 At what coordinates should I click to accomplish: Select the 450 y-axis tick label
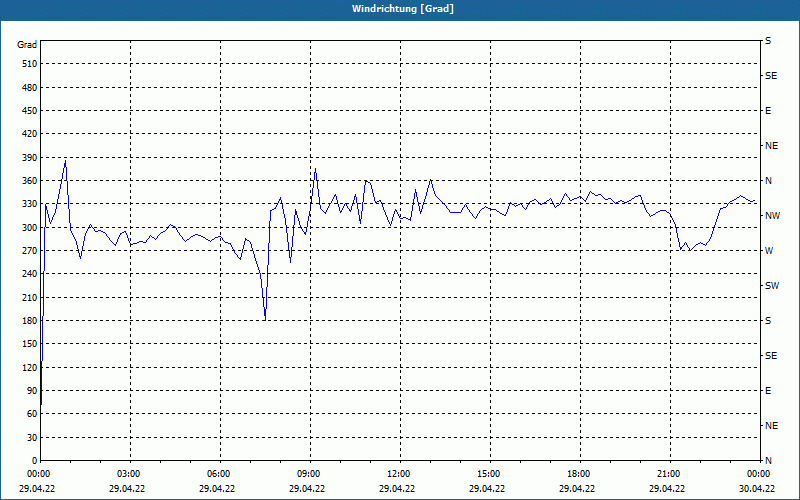coord(30,111)
